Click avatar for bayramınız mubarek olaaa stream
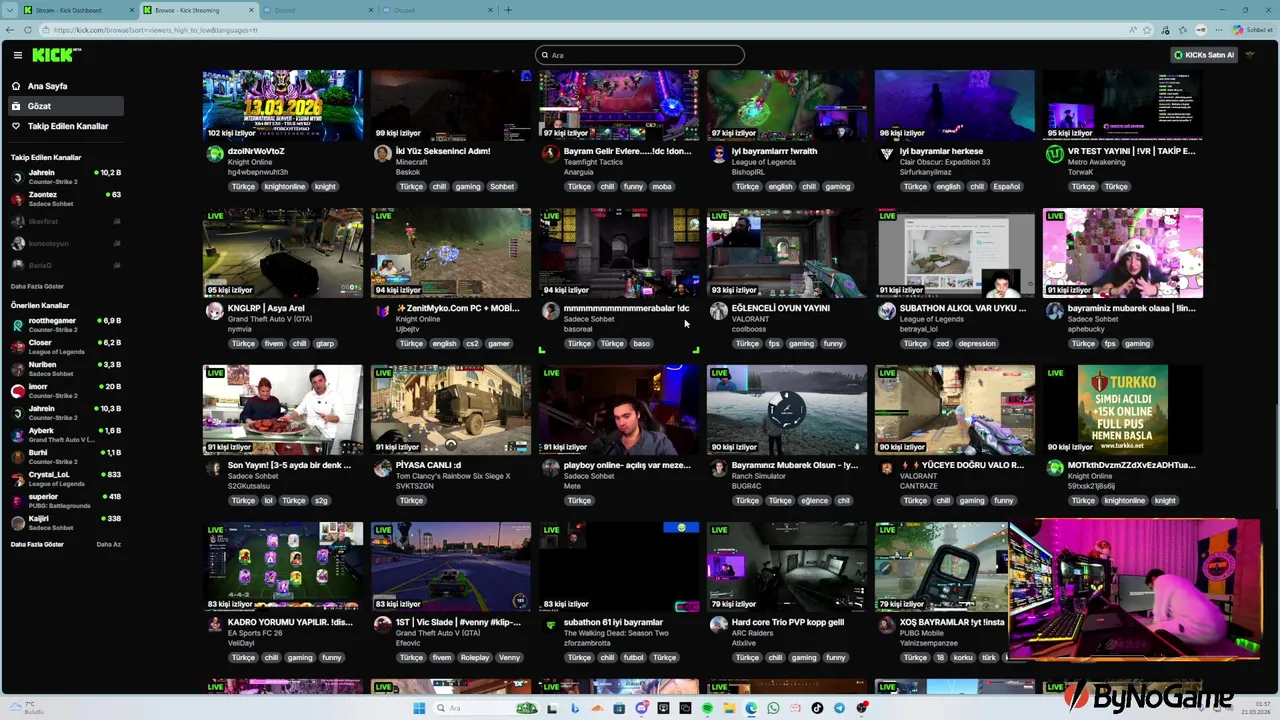The image size is (1280, 720). 1055,311
